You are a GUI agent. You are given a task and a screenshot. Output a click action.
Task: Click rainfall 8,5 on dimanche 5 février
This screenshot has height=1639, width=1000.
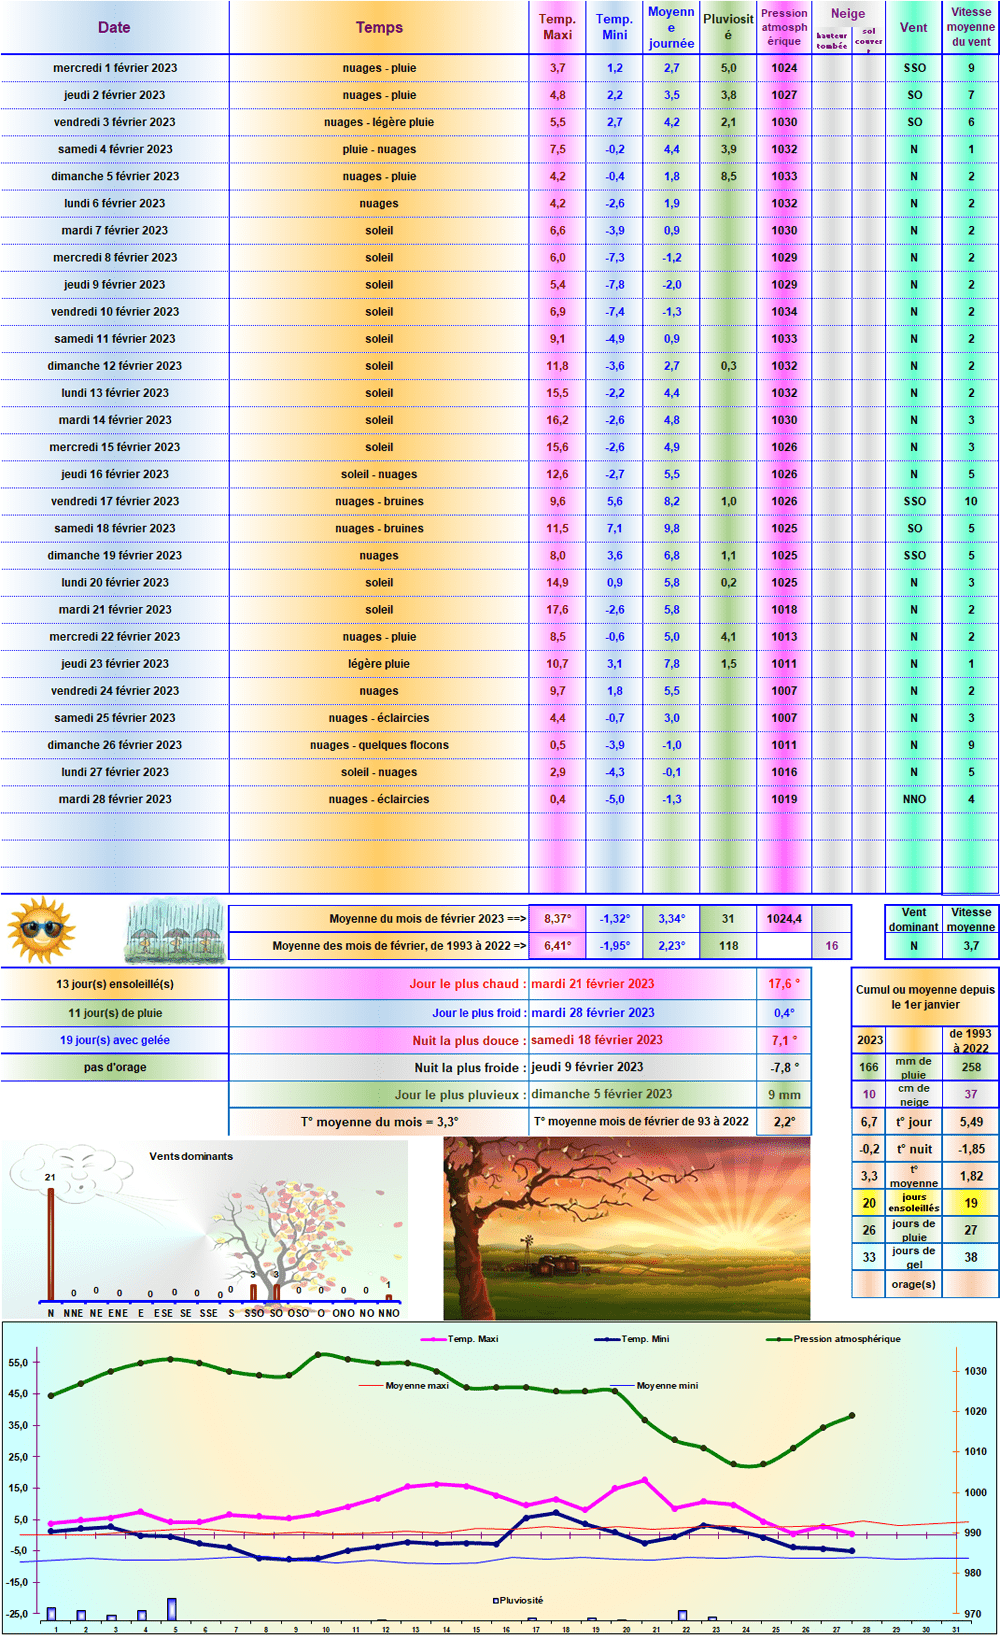pyautogui.click(x=728, y=176)
